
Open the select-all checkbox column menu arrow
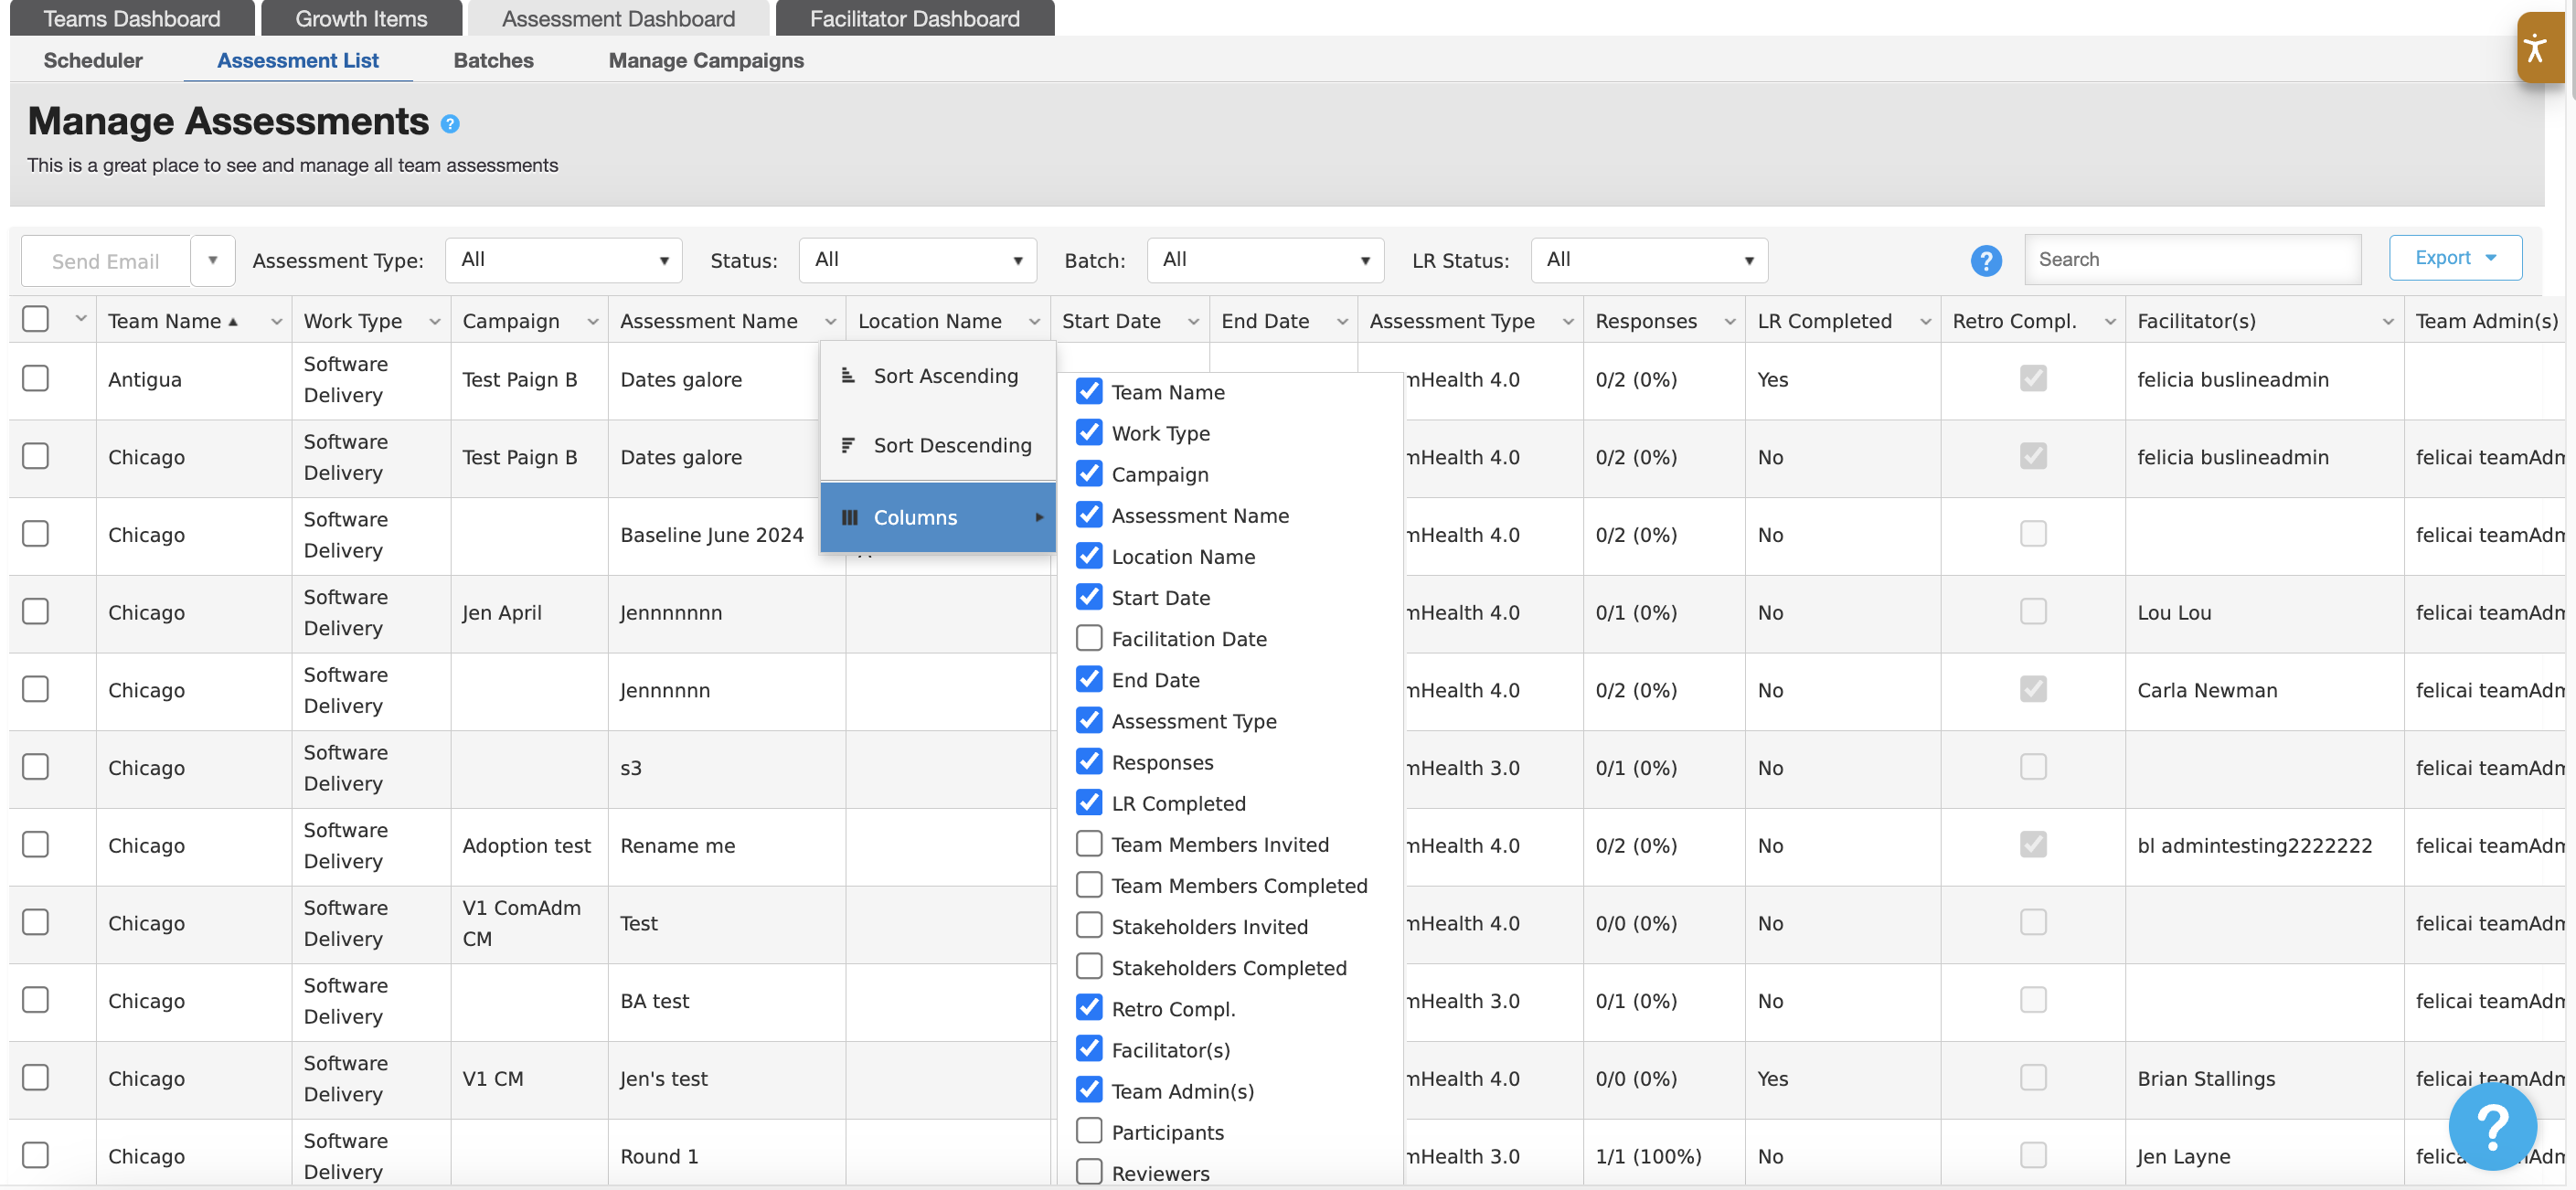tap(80, 319)
